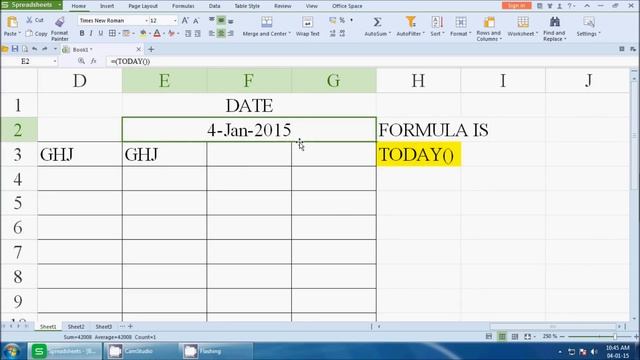Apply the yellow fill color bucket
This screenshot has height=360, width=640.
point(143,33)
